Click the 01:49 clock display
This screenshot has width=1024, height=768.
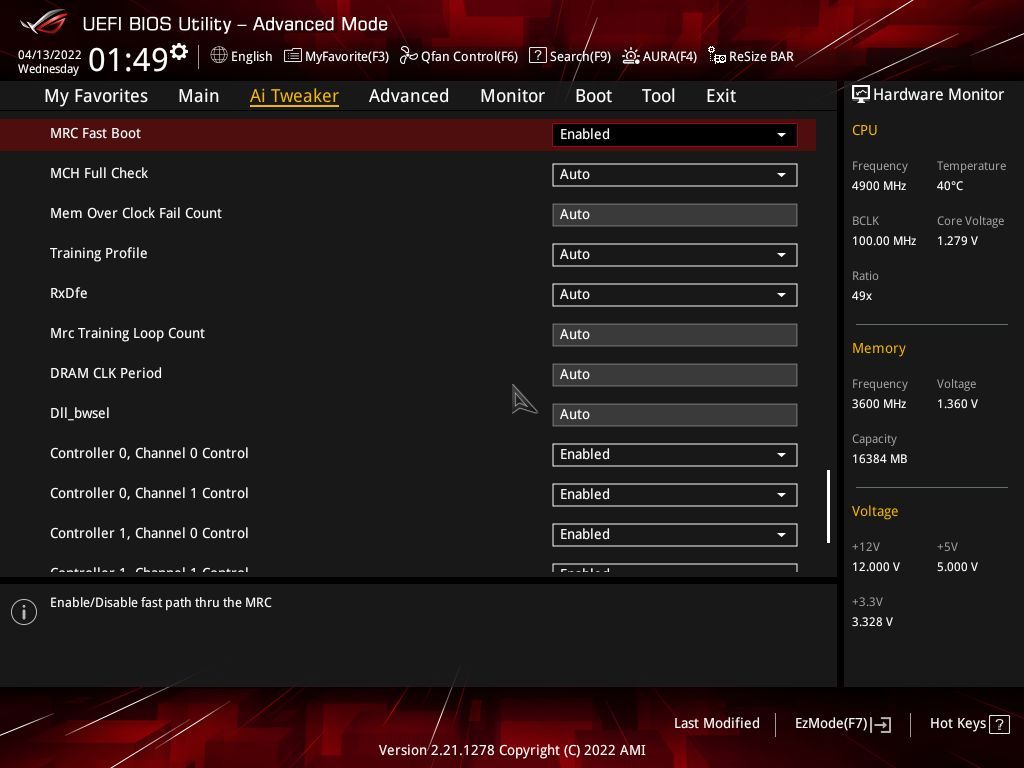click(x=128, y=60)
